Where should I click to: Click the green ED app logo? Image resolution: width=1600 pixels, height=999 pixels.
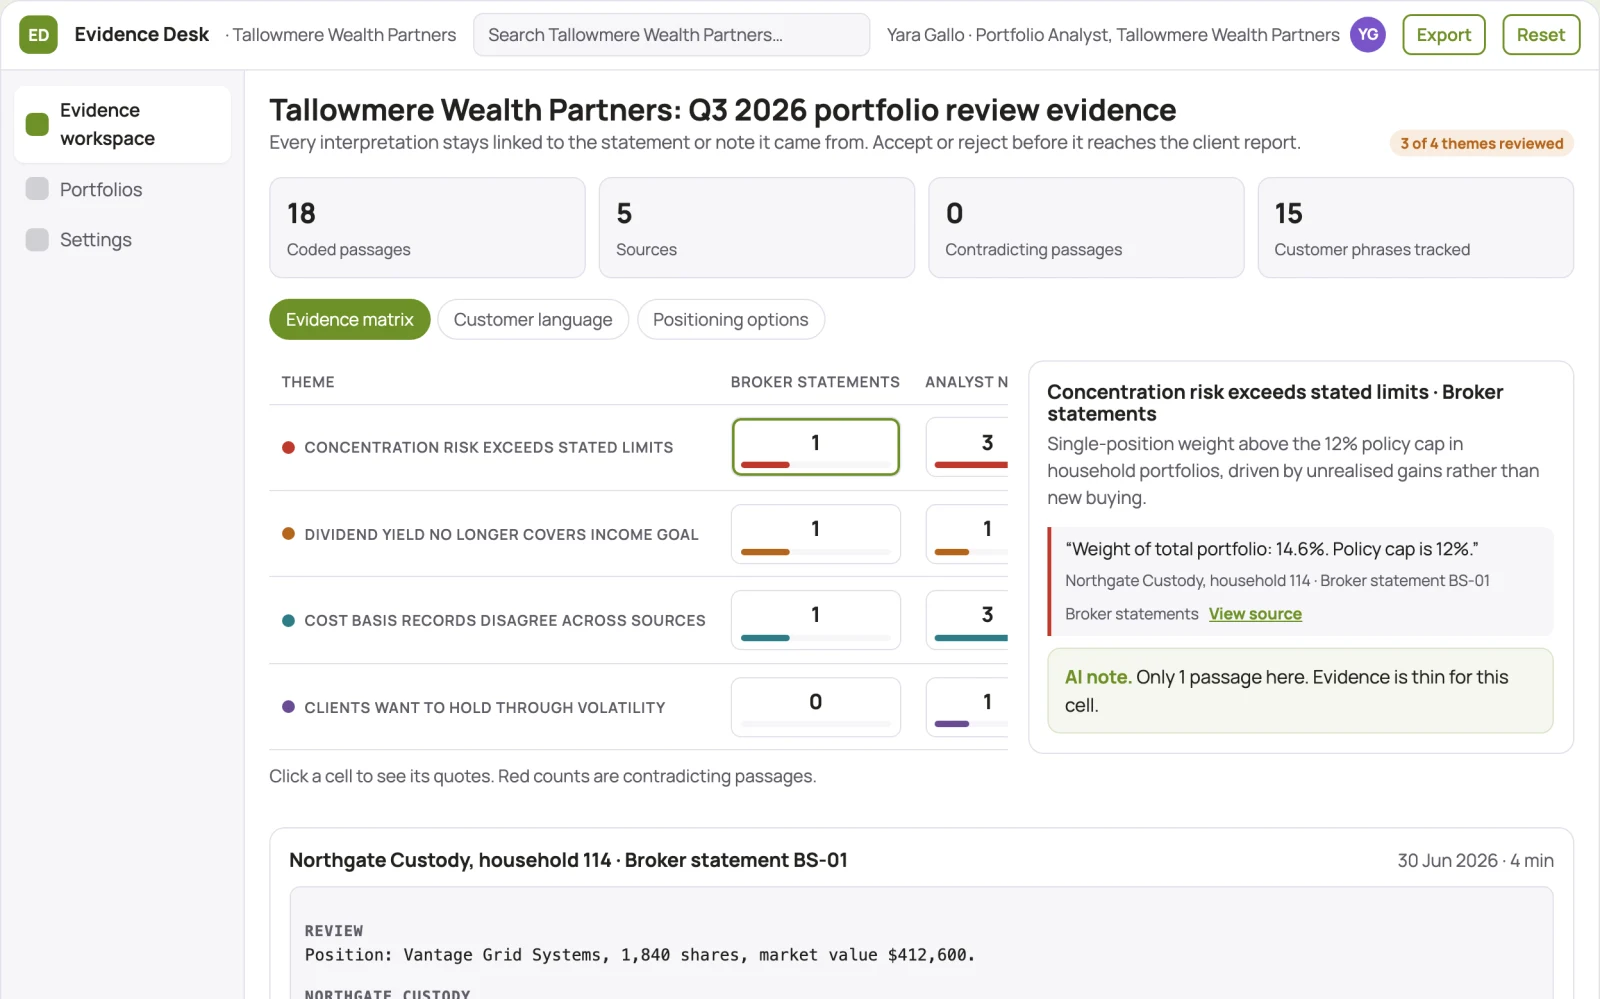point(38,35)
